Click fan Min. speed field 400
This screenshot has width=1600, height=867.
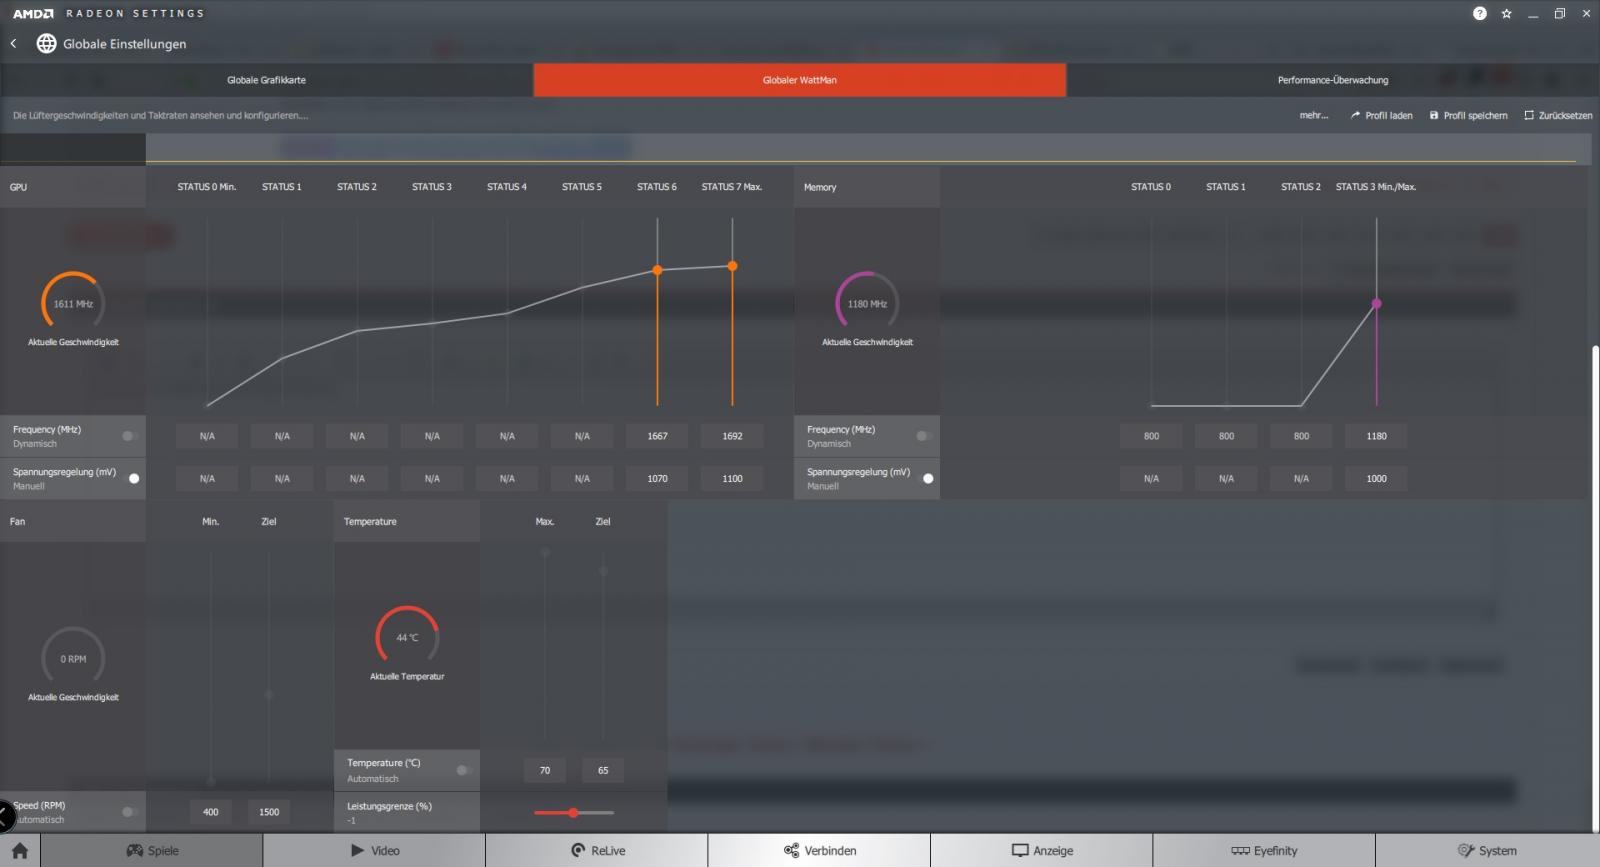211,812
